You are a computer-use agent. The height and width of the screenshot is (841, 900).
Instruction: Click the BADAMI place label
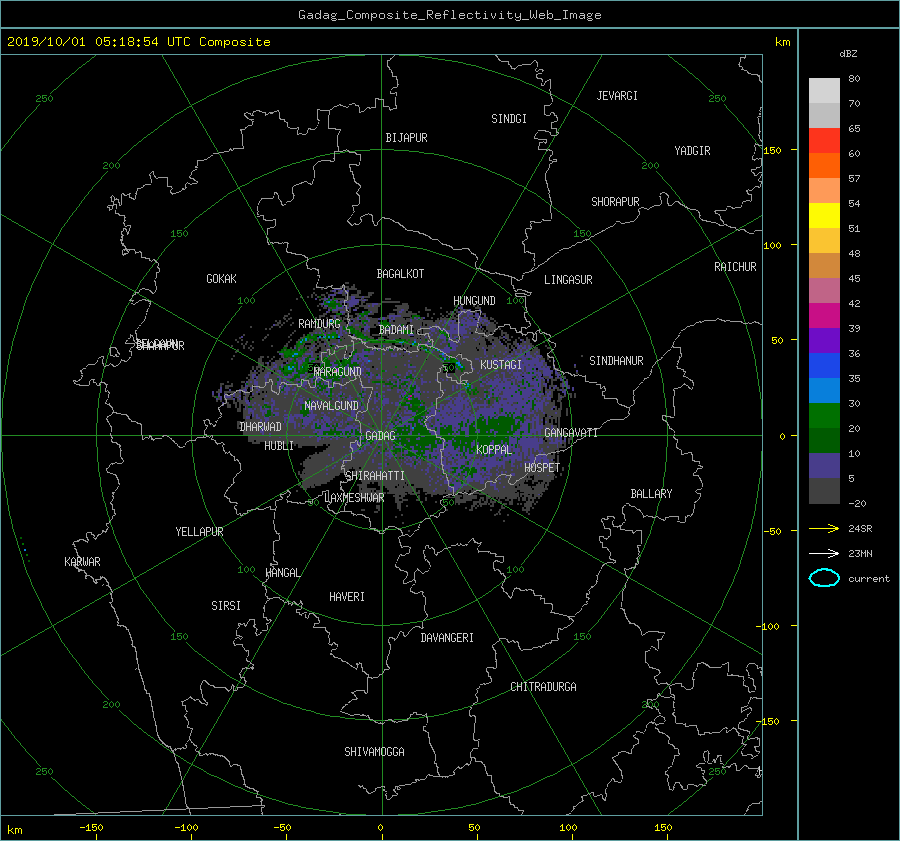(x=396, y=330)
